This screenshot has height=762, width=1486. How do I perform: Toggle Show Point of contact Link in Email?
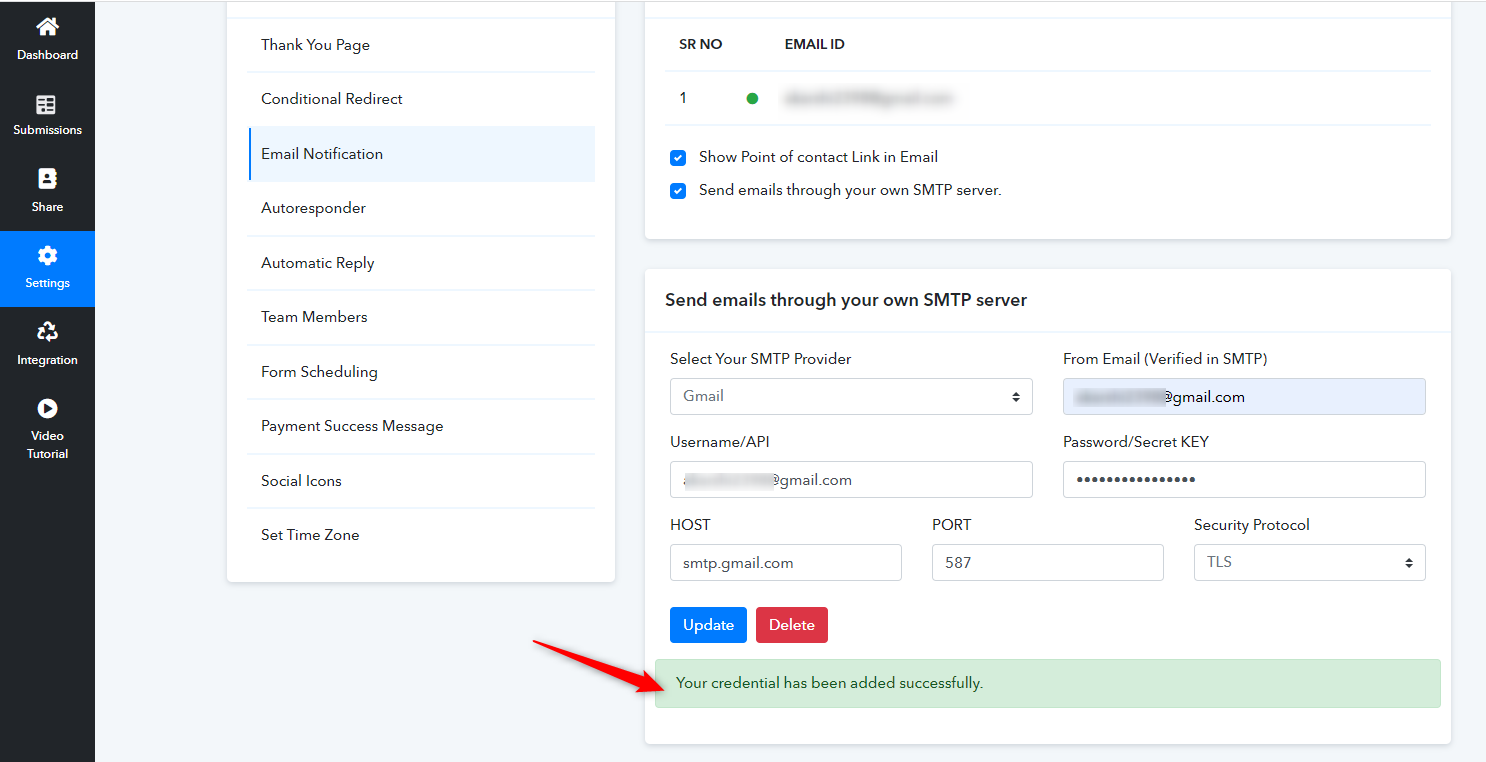point(678,158)
